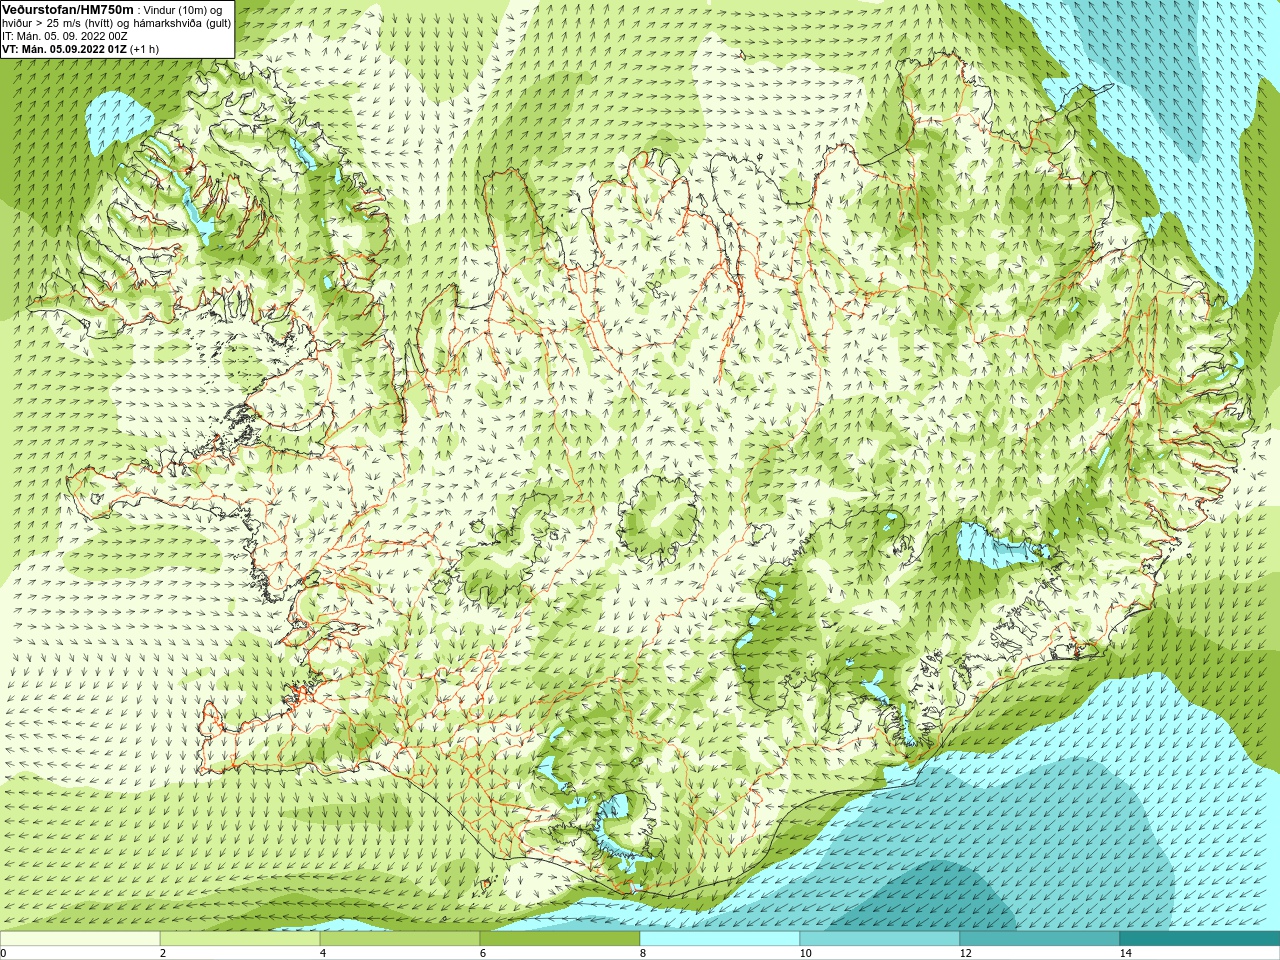Click the 'Veðurstofan/HM750m' title text
Image resolution: width=1280 pixels, height=960 pixels.
pos(68,9)
